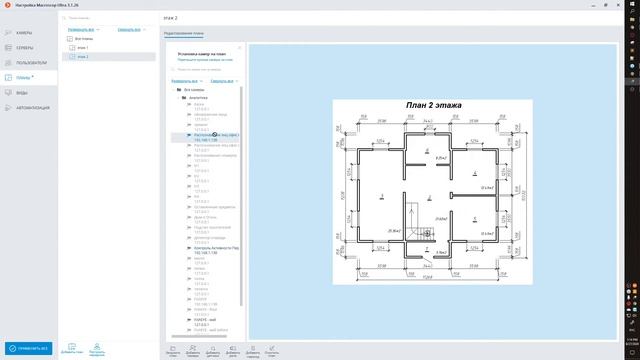Click the Добавить план icon at bottom
This screenshot has width=640, height=360.
72,347
